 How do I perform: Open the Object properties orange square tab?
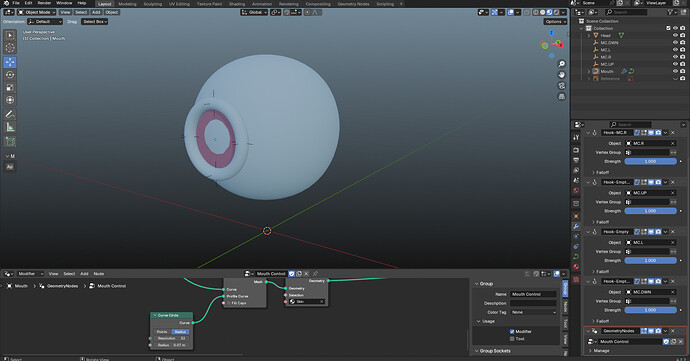coord(576,216)
